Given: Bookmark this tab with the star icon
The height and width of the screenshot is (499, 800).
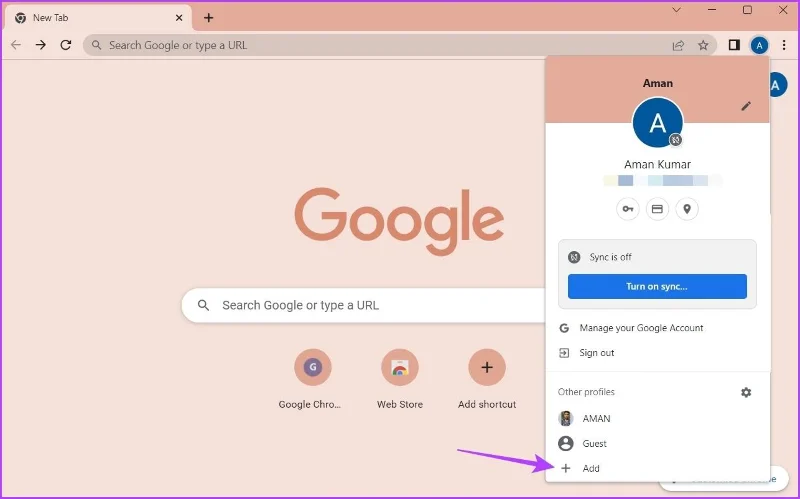Looking at the screenshot, I should point(703,45).
